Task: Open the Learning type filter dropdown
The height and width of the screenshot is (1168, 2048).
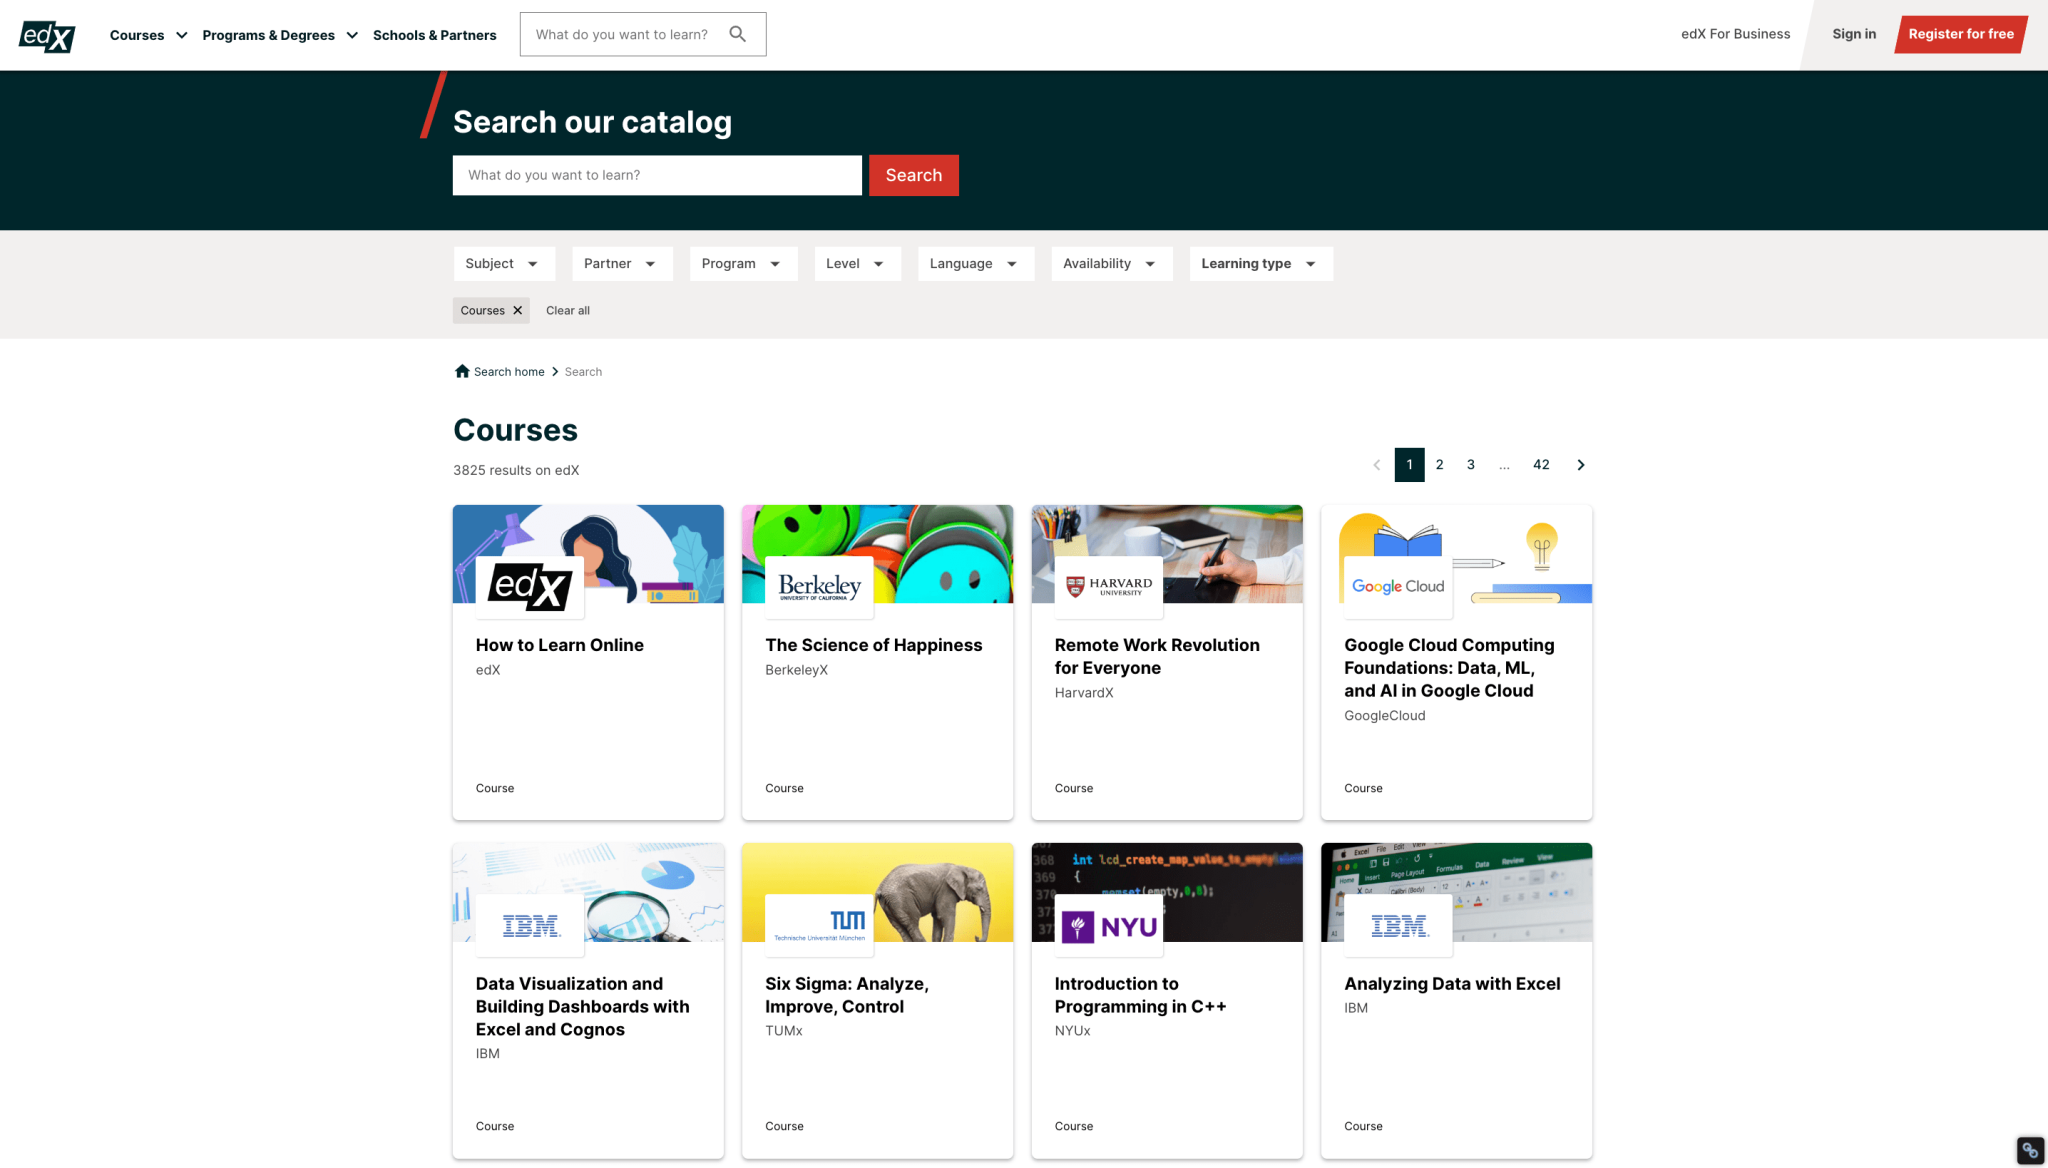Action: pos(1260,263)
